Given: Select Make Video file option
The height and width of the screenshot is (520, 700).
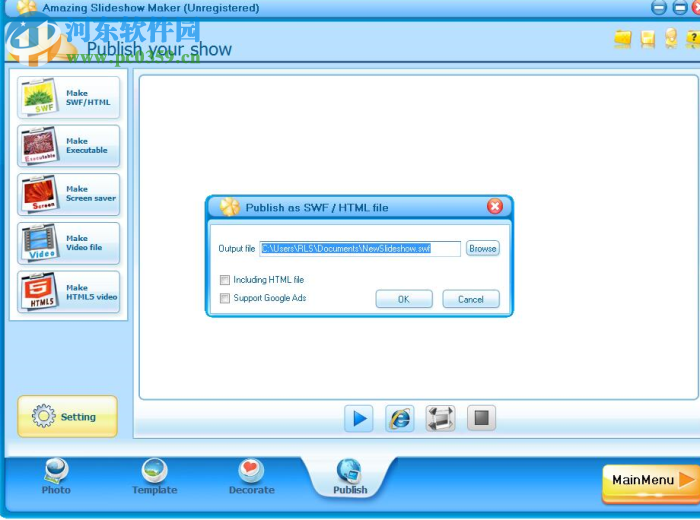Looking at the screenshot, I should tap(68, 243).
